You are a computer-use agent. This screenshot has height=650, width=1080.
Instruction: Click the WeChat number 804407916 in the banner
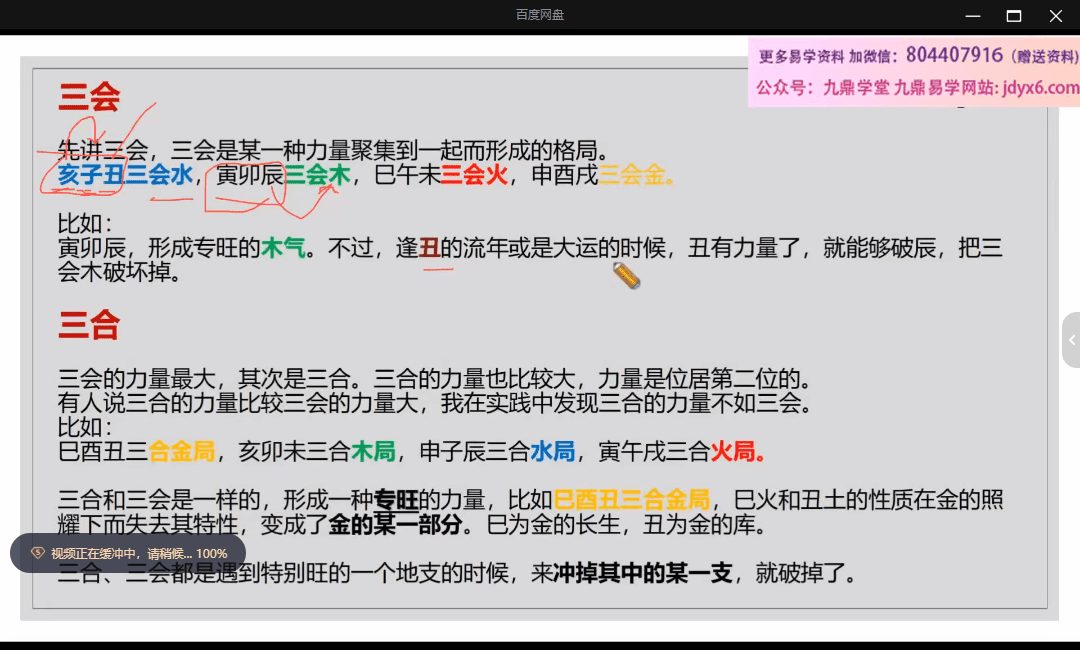[954, 55]
